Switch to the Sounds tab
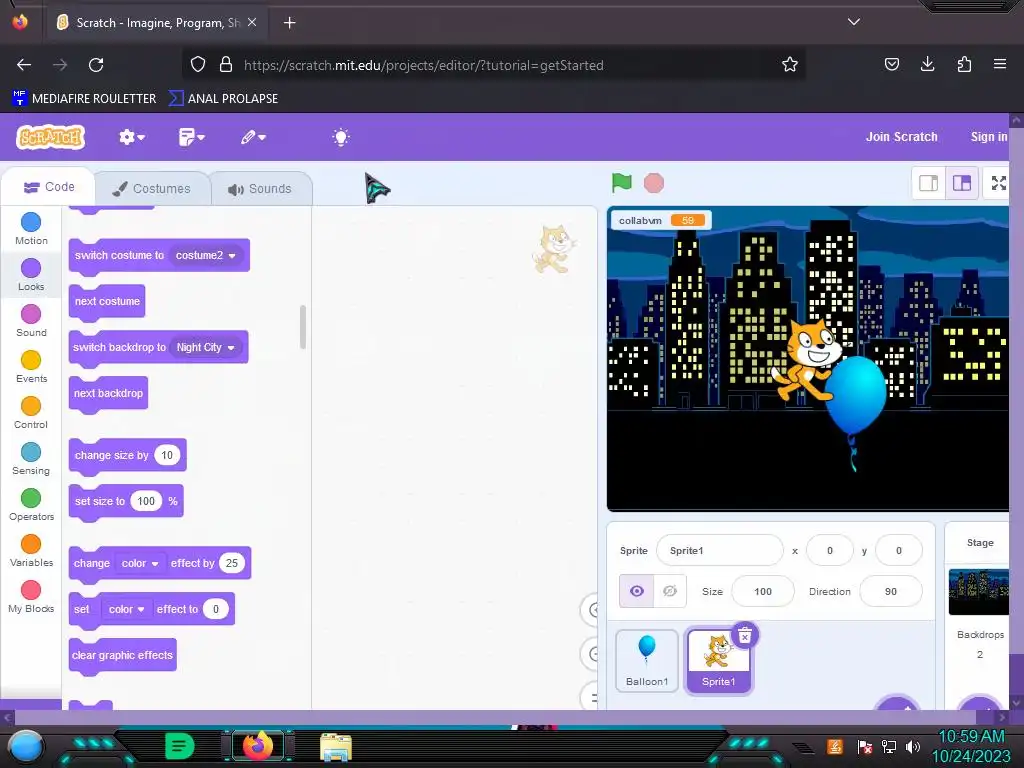The height and width of the screenshot is (768, 1024). tap(260, 189)
